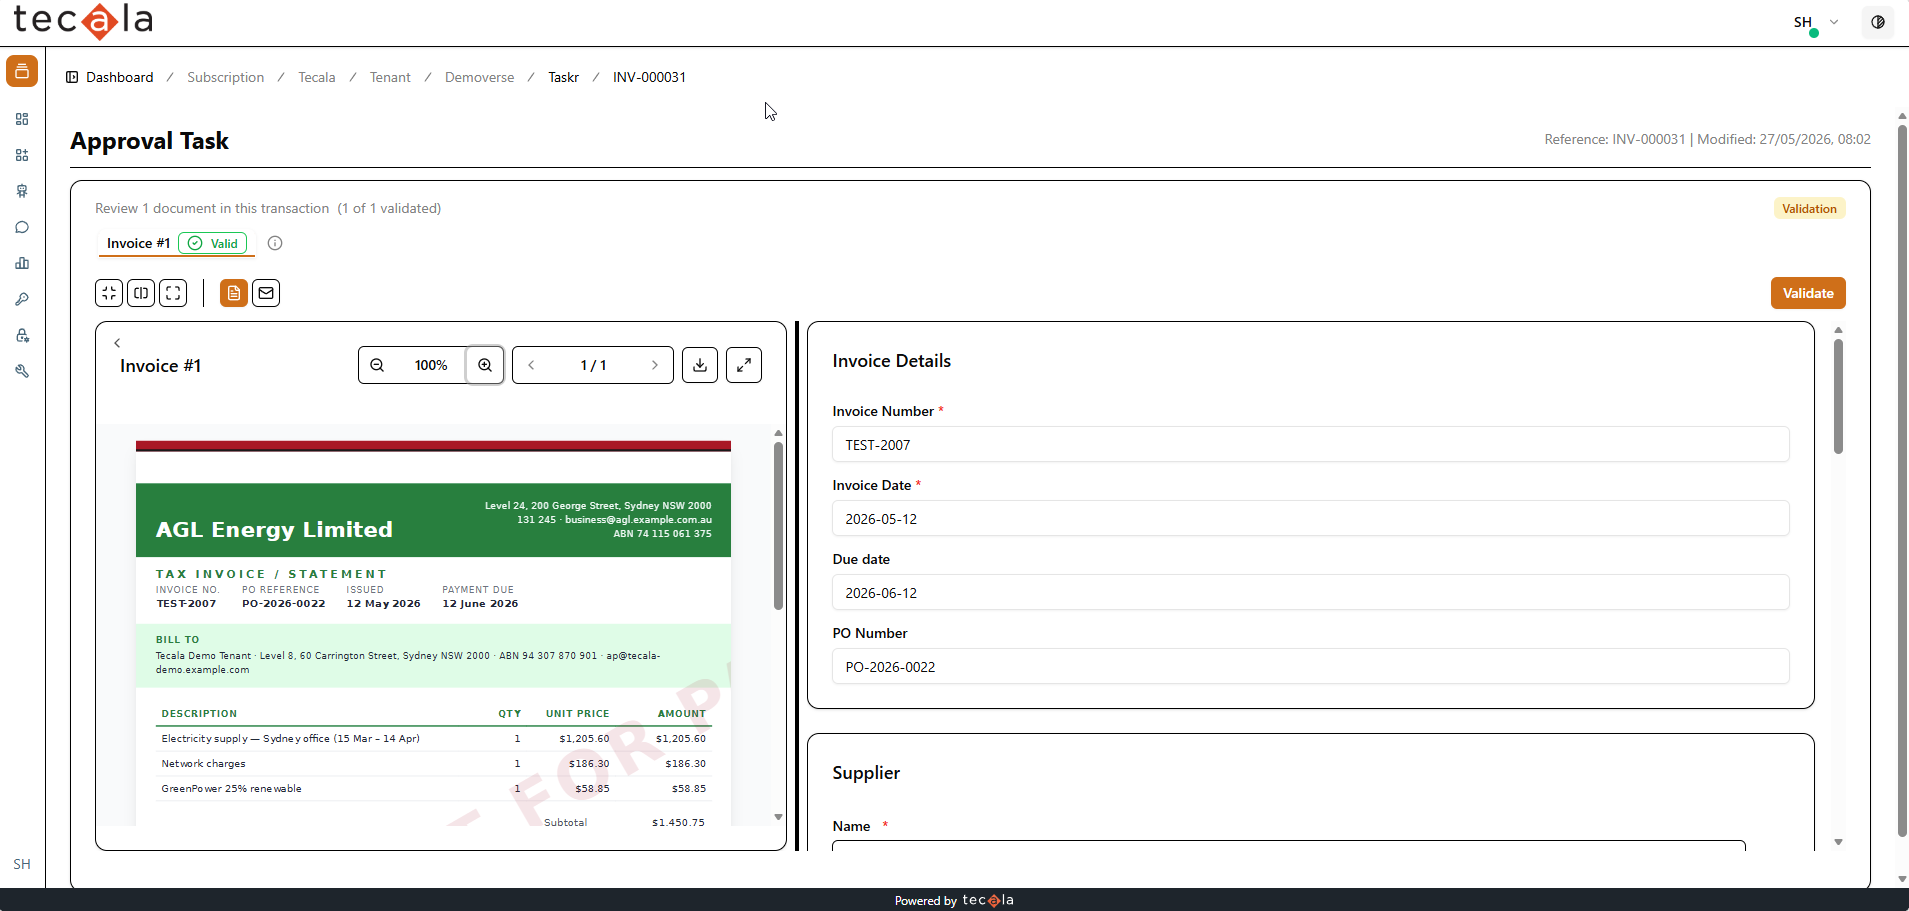Image resolution: width=1909 pixels, height=911 pixels.
Task: Click the Invoice Details heading
Action: point(892,361)
